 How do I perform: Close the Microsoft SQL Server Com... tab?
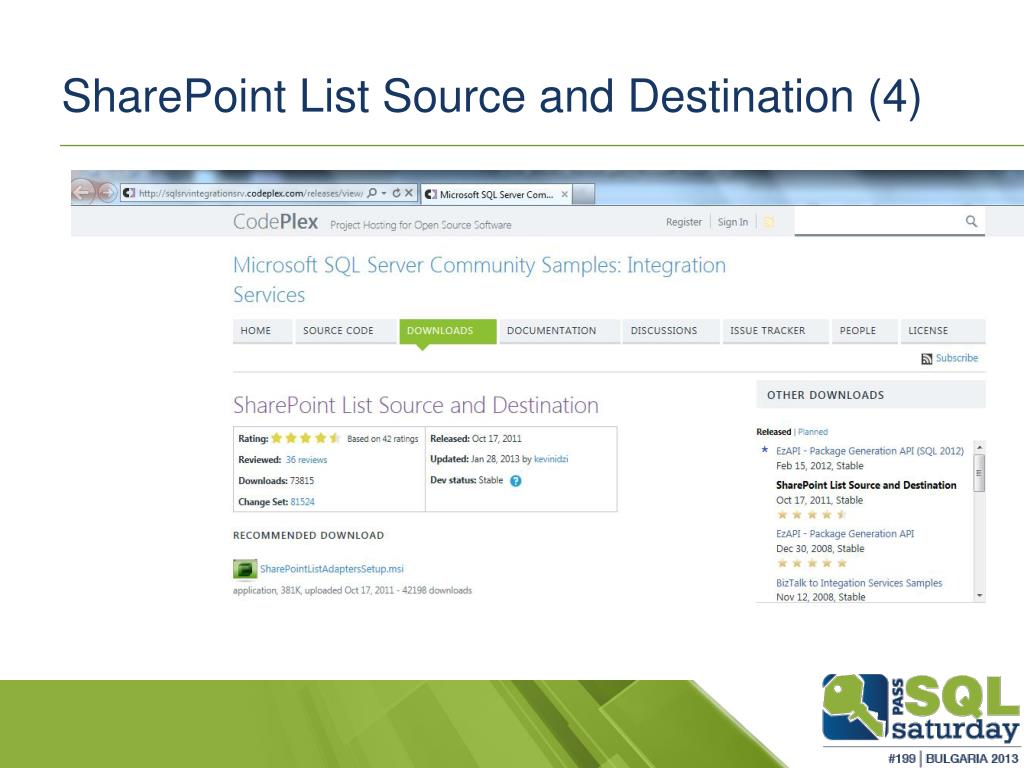click(x=564, y=195)
